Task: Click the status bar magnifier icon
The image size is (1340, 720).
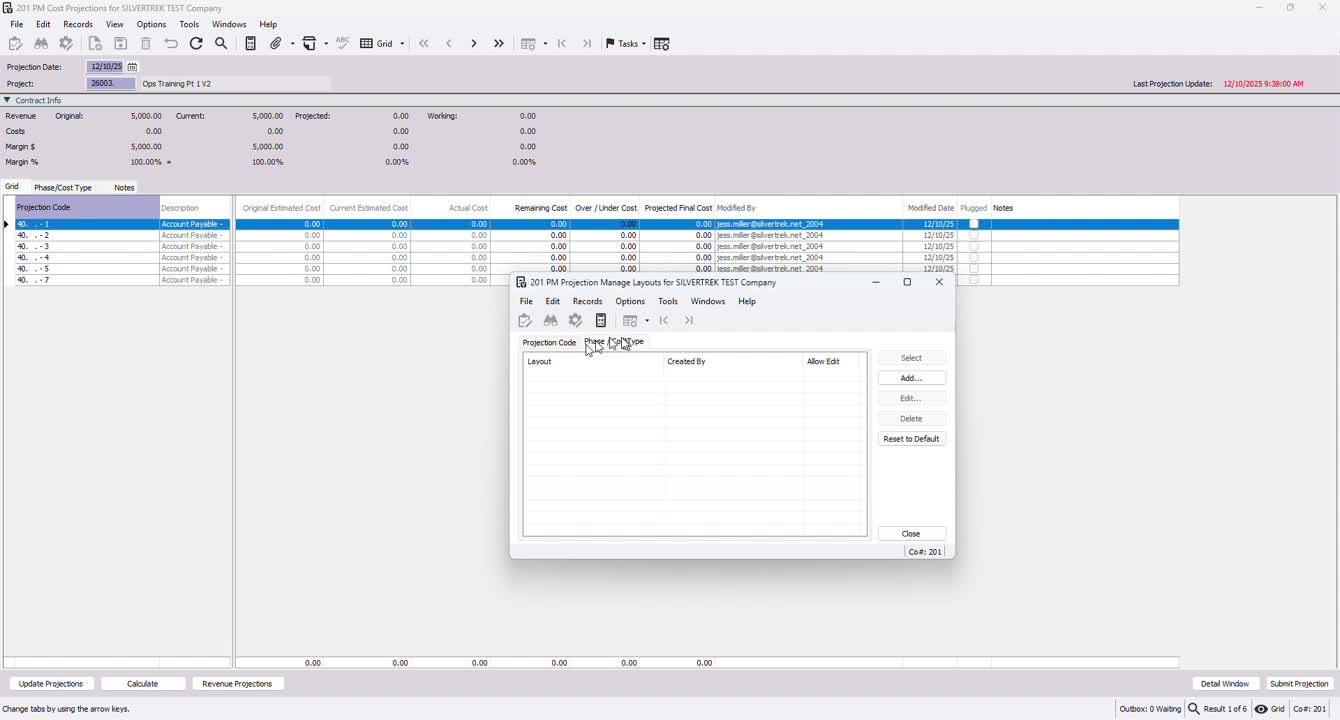Action: pyautogui.click(x=1194, y=709)
